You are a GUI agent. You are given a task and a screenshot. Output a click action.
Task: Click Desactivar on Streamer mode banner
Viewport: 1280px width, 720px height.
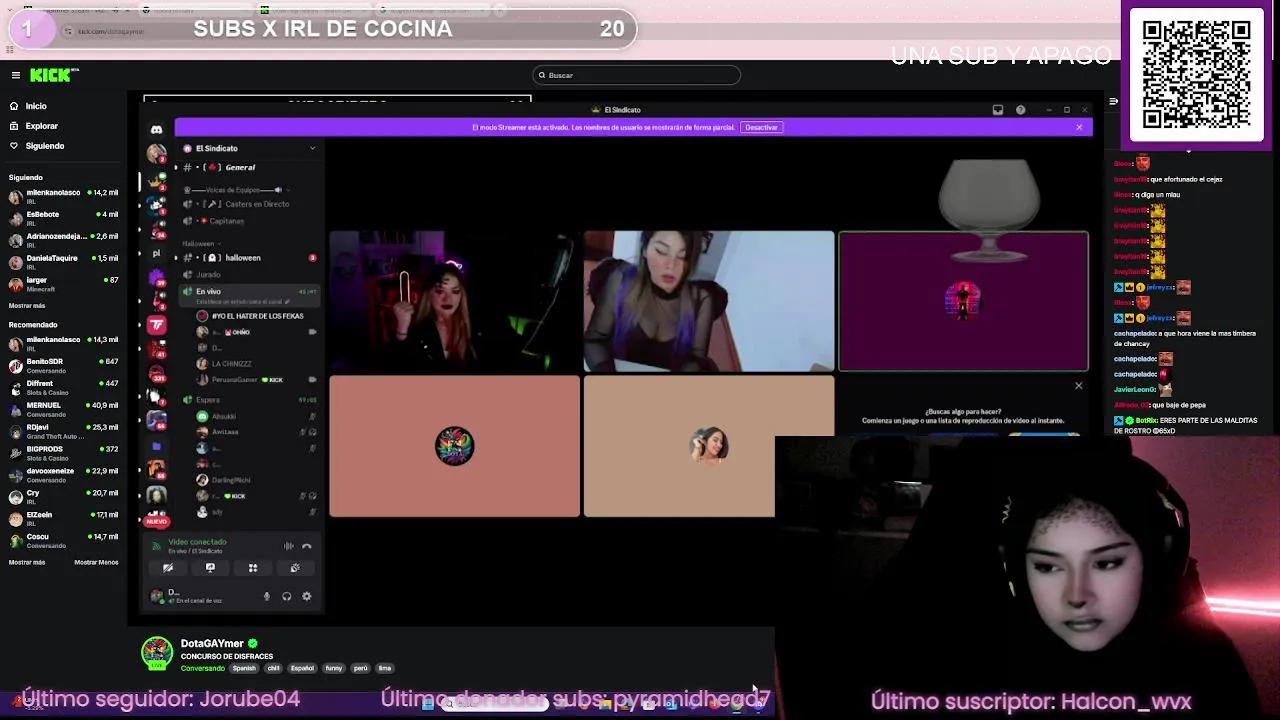click(761, 127)
